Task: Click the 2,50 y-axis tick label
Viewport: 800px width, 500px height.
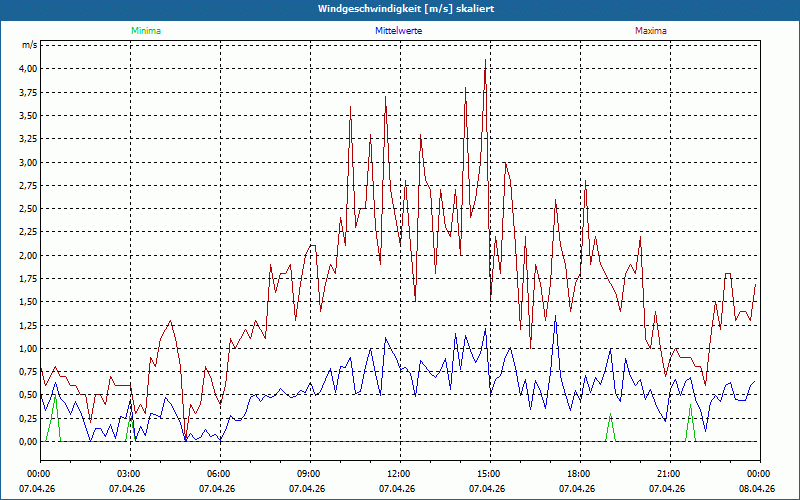Action: point(27,209)
